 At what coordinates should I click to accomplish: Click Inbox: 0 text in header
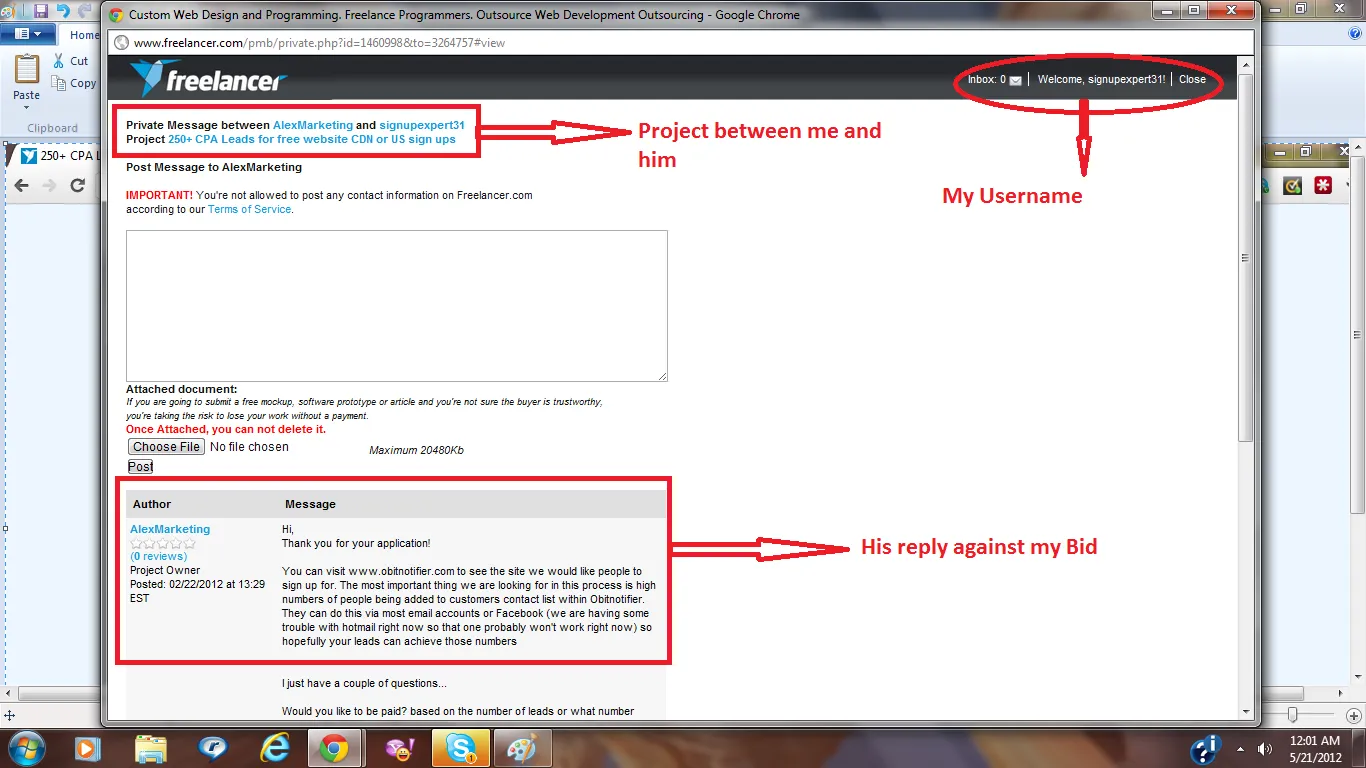click(x=987, y=79)
